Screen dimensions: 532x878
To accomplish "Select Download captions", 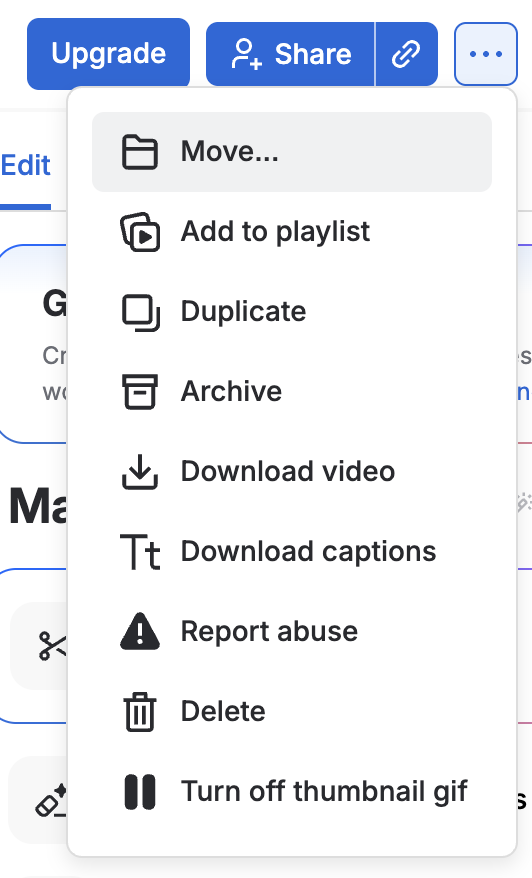I will pos(292,552).
